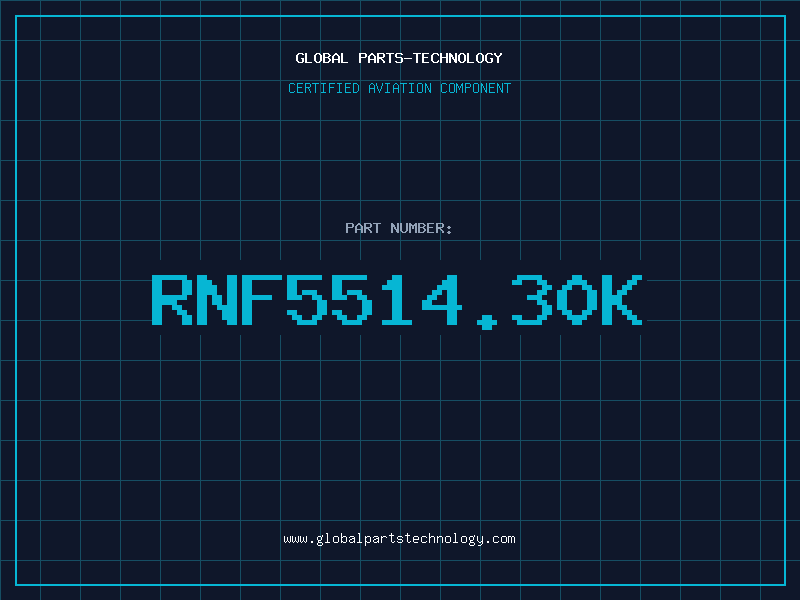Select the CERTIFIED AVIATION COMPONENT subtitle

[399, 88]
